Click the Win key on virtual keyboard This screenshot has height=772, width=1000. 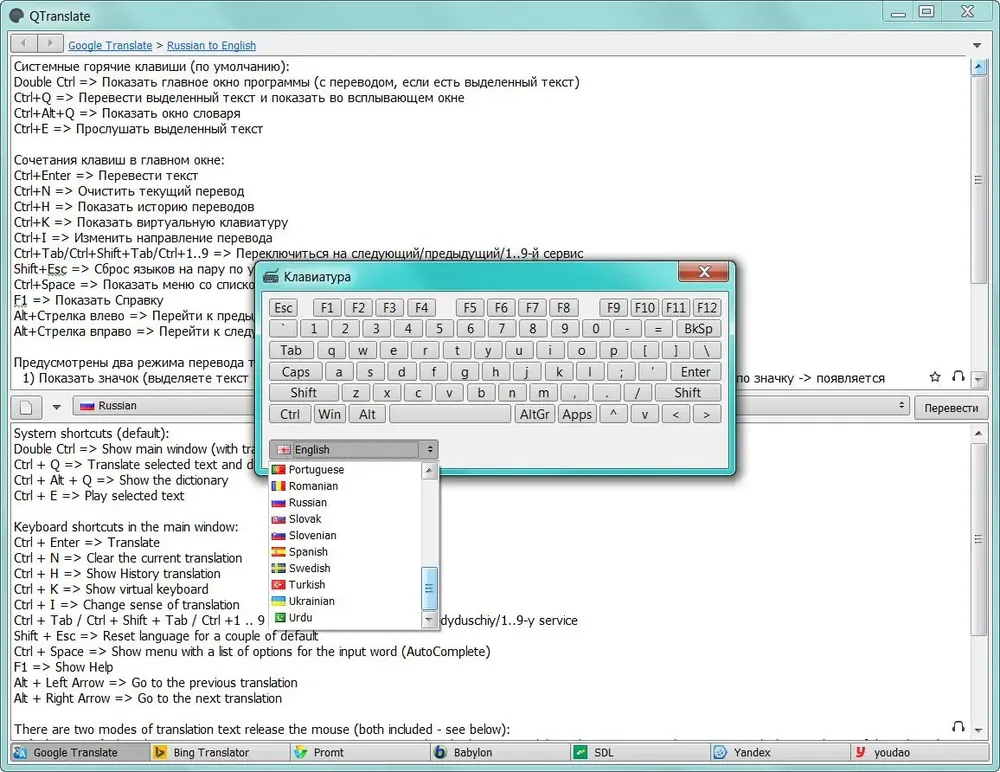[329, 415]
